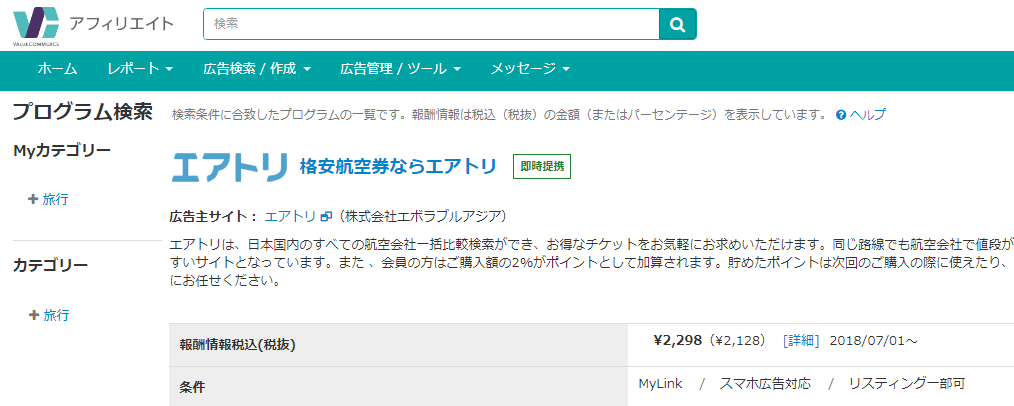Expand the 広告検索 / 作成 dropdown menu

(257, 69)
